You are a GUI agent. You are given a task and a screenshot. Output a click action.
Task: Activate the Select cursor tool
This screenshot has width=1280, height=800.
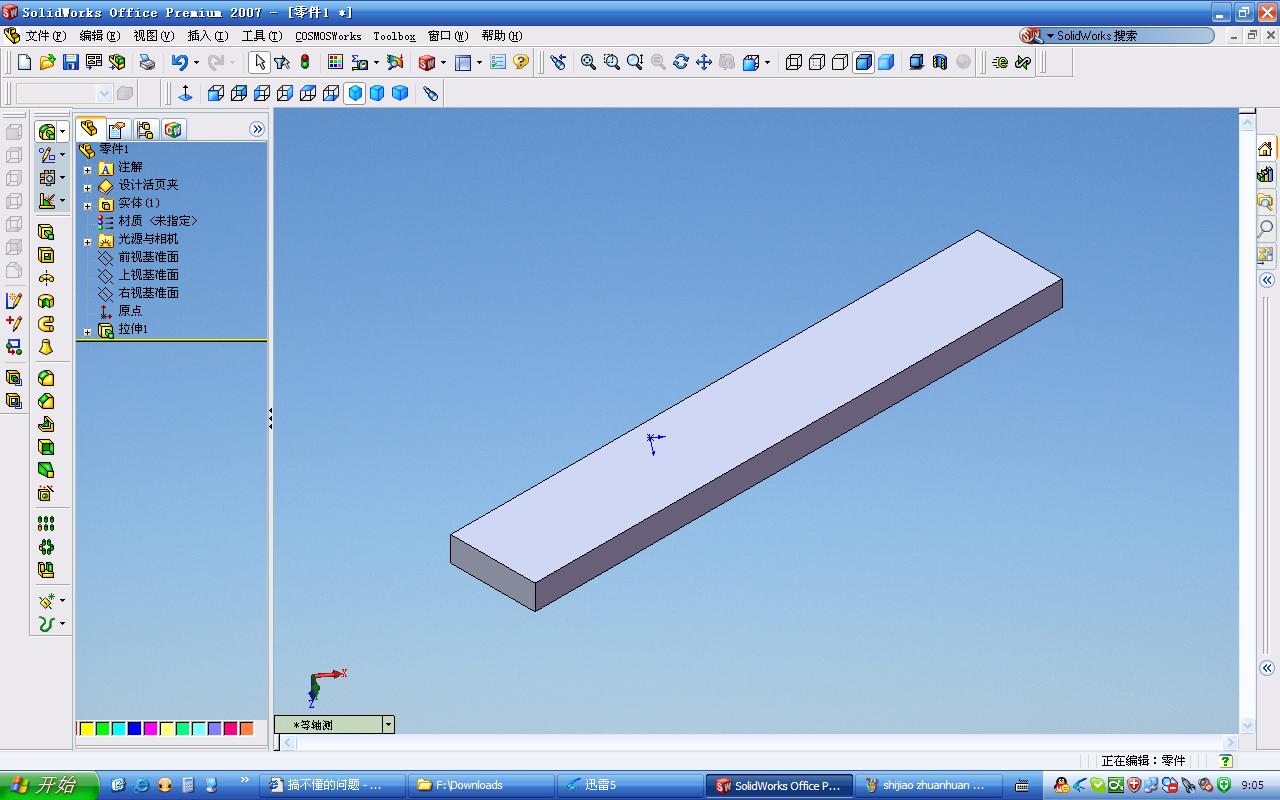pyautogui.click(x=259, y=62)
